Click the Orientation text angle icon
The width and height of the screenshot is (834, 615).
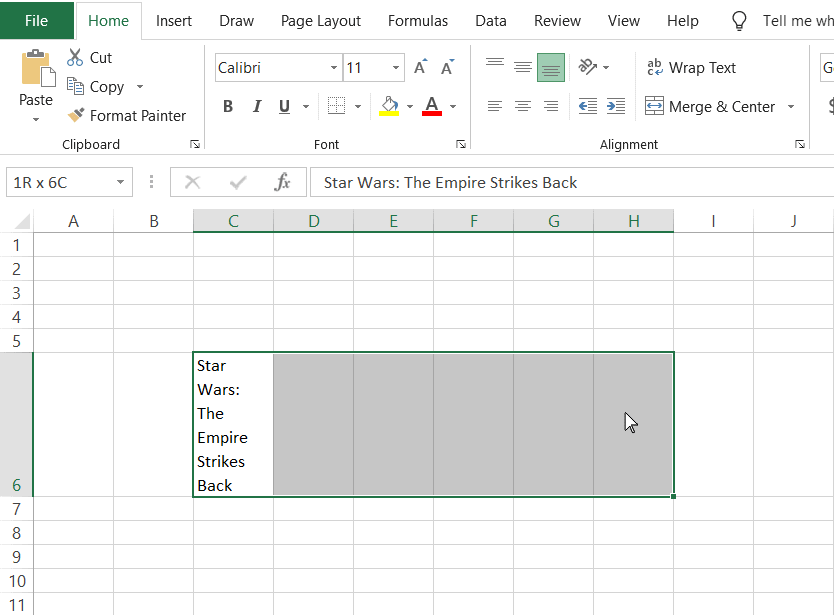(588, 67)
